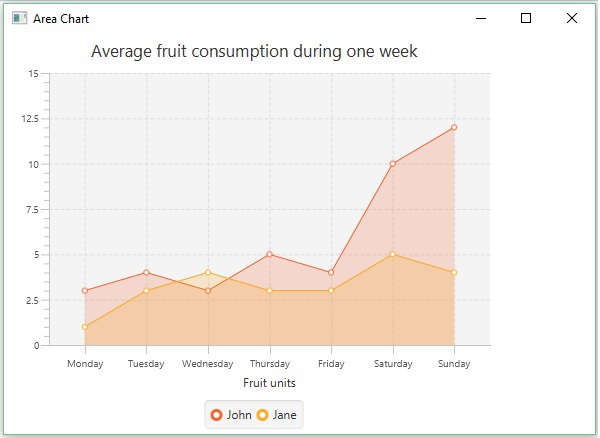The image size is (600, 438).
Task: Click Jane's Sunday data point at 4
Action: point(454,272)
